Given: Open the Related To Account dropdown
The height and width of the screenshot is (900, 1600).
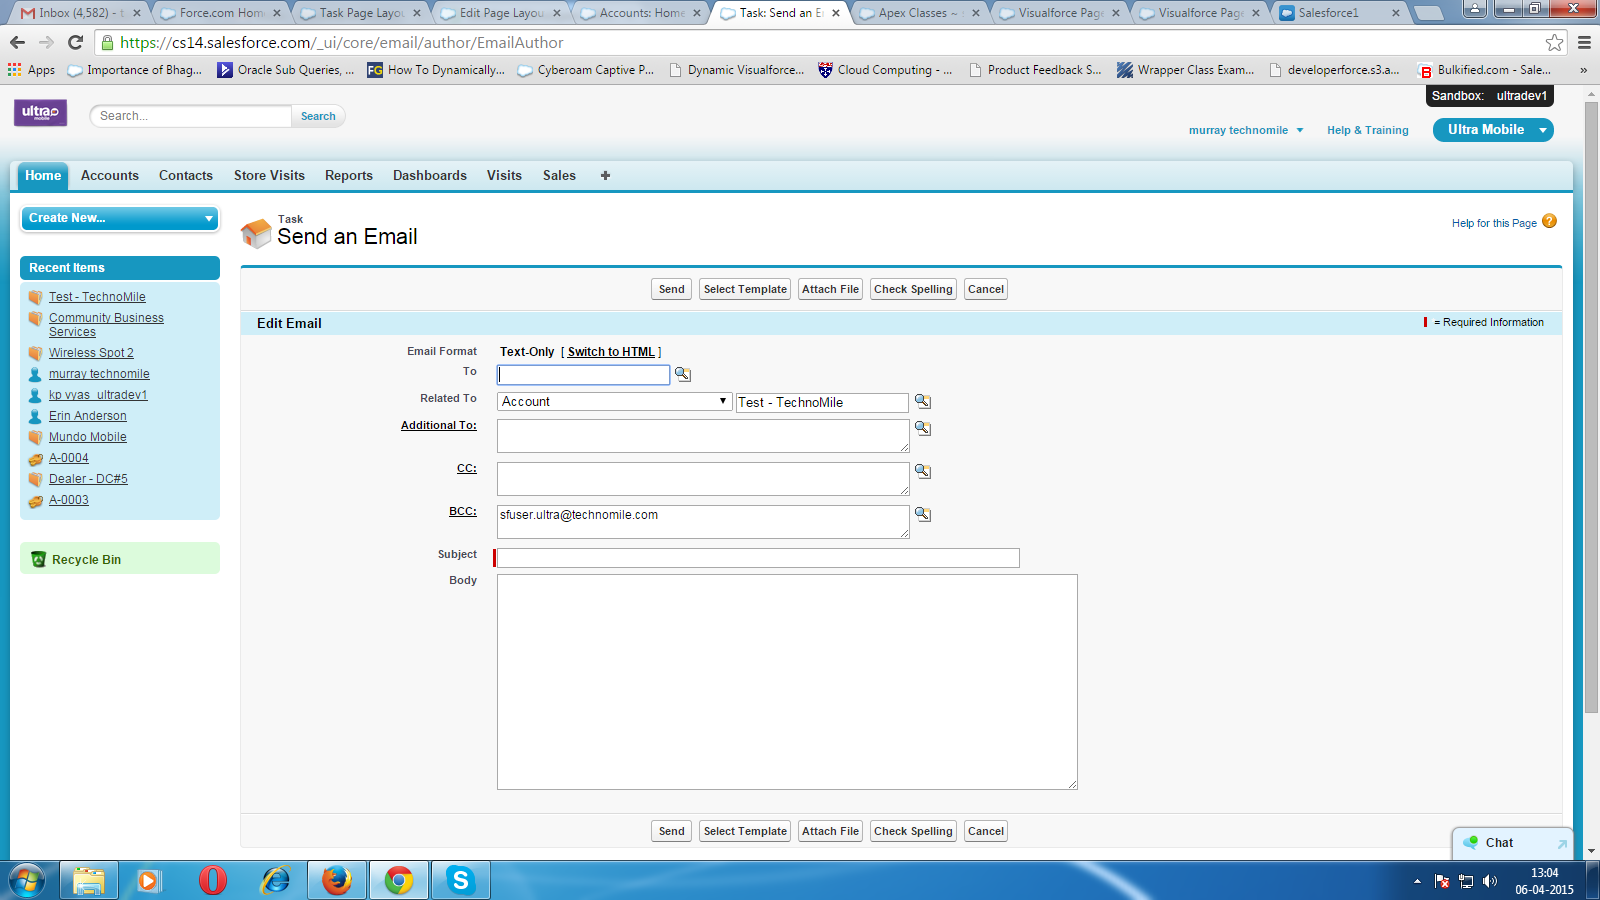Looking at the screenshot, I should point(614,401).
